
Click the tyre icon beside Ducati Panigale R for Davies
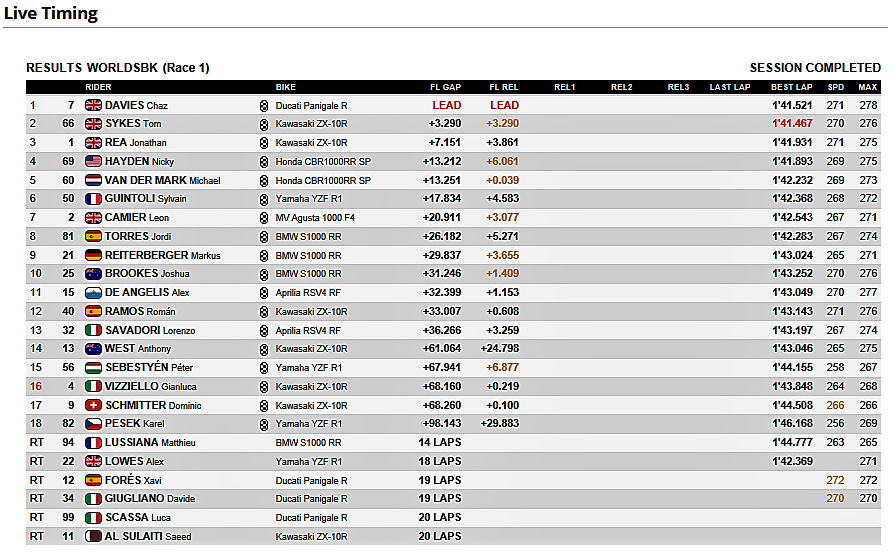point(264,106)
